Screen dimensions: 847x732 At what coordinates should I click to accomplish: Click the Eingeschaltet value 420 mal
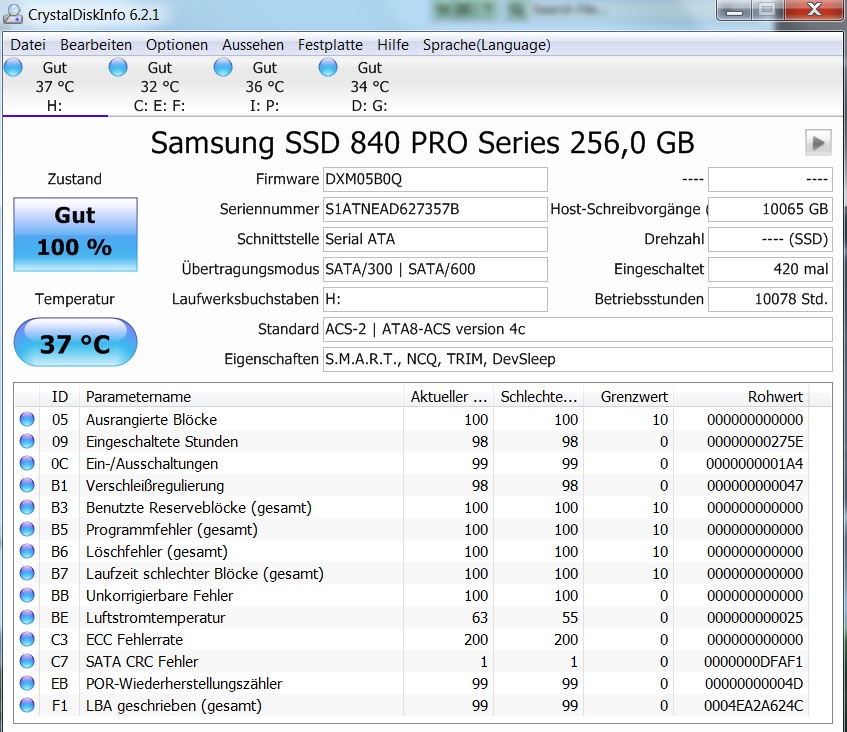(770, 269)
